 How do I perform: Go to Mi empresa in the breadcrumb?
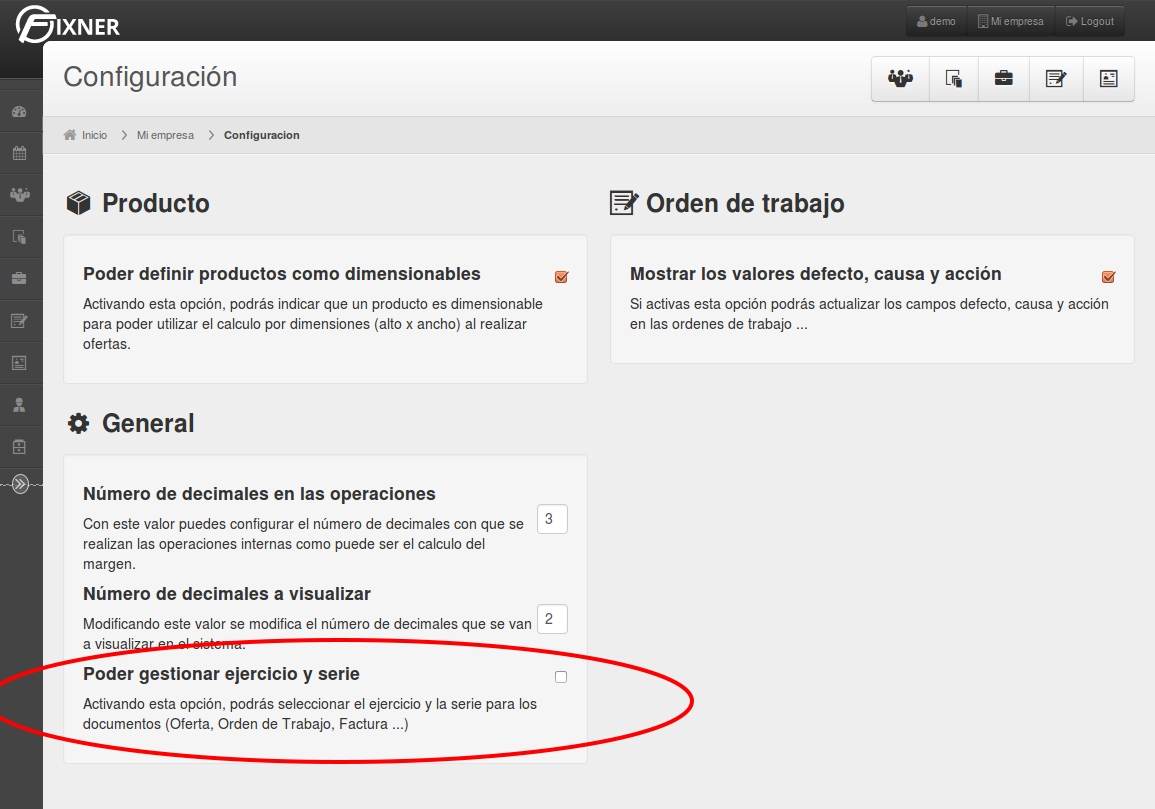[166, 135]
